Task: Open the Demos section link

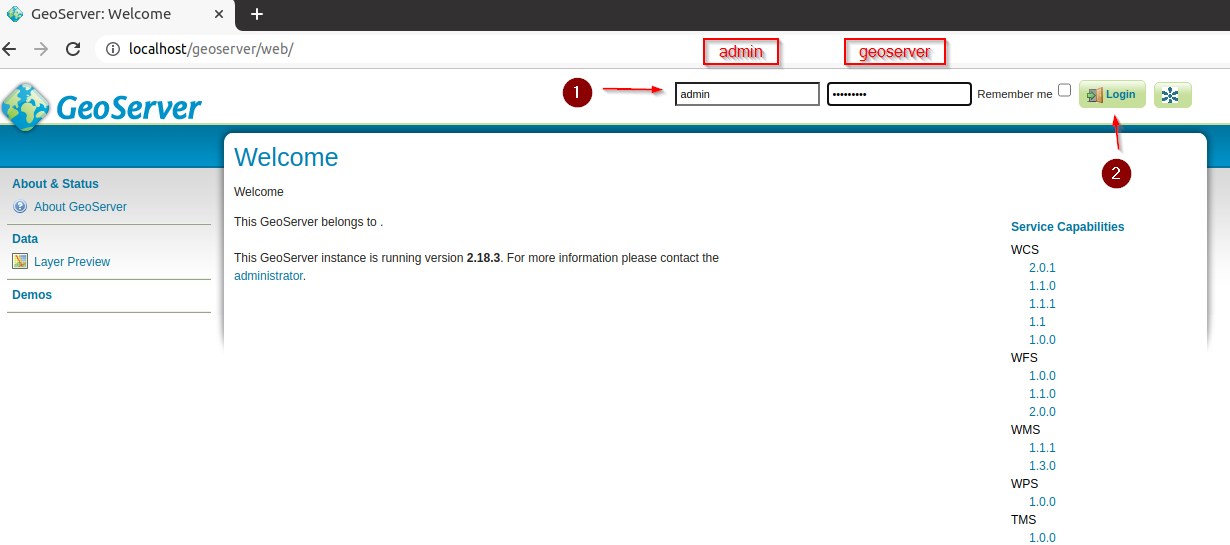Action: (32, 295)
